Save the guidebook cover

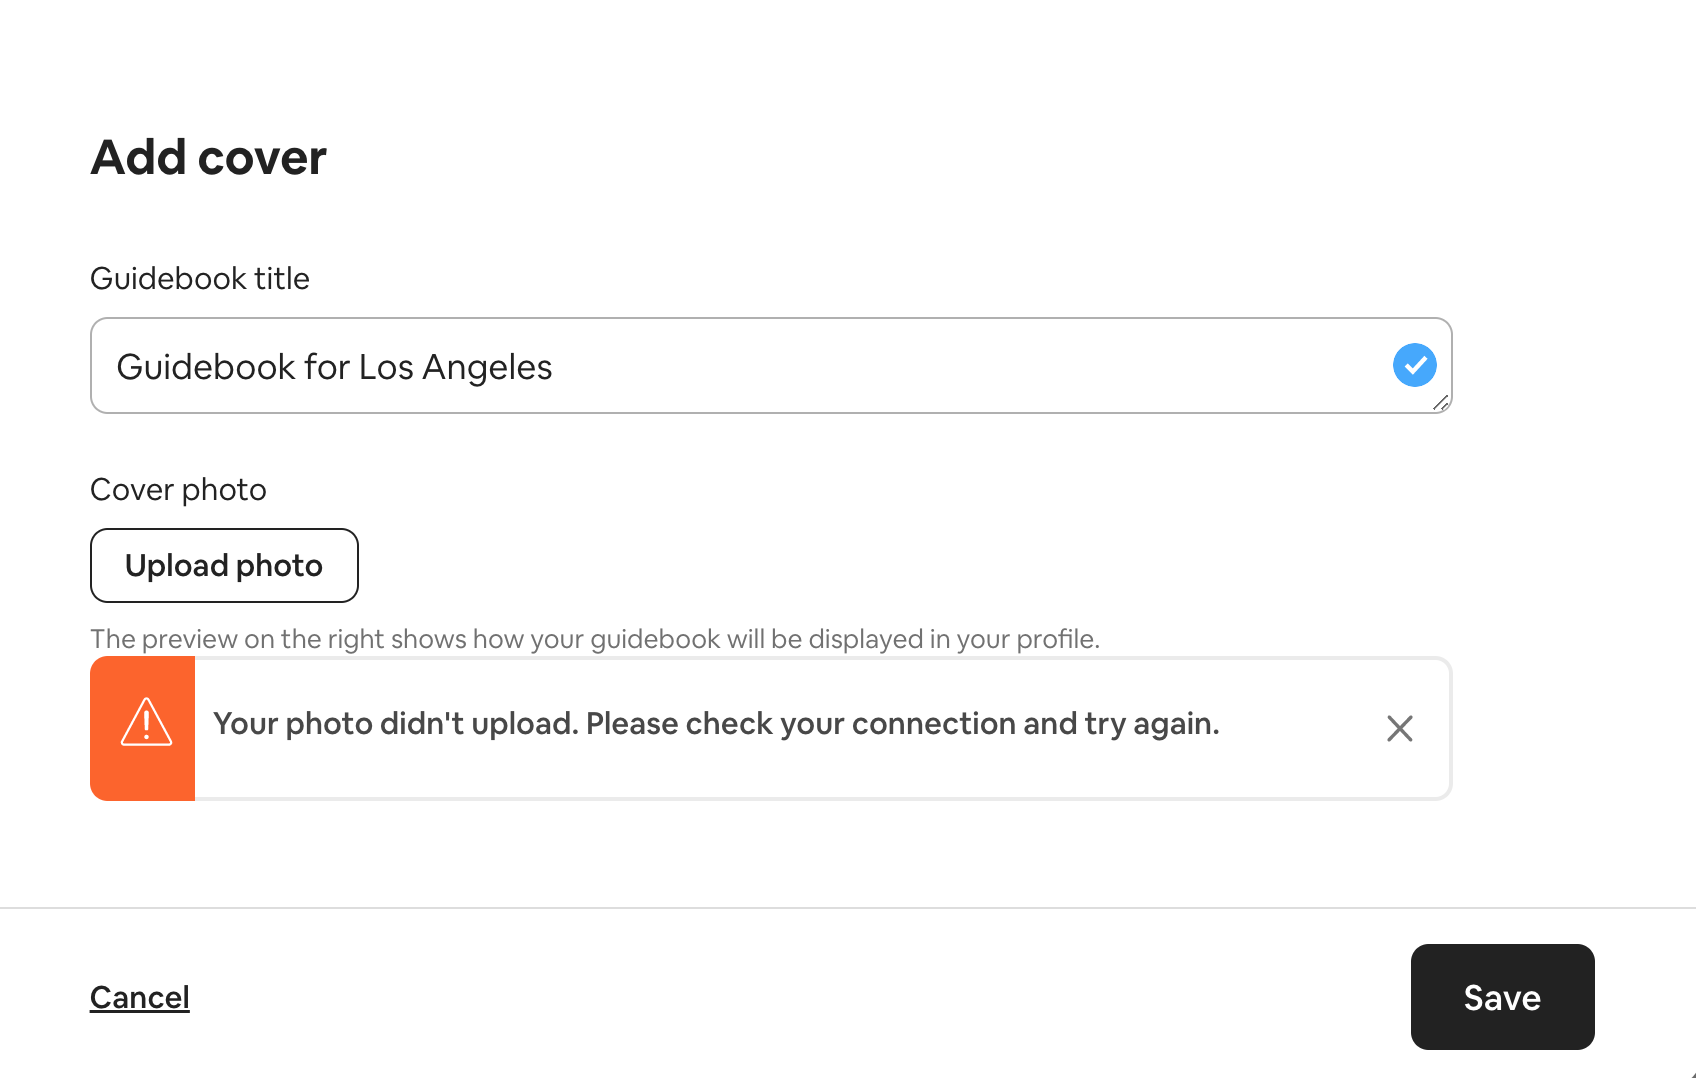tap(1502, 996)
